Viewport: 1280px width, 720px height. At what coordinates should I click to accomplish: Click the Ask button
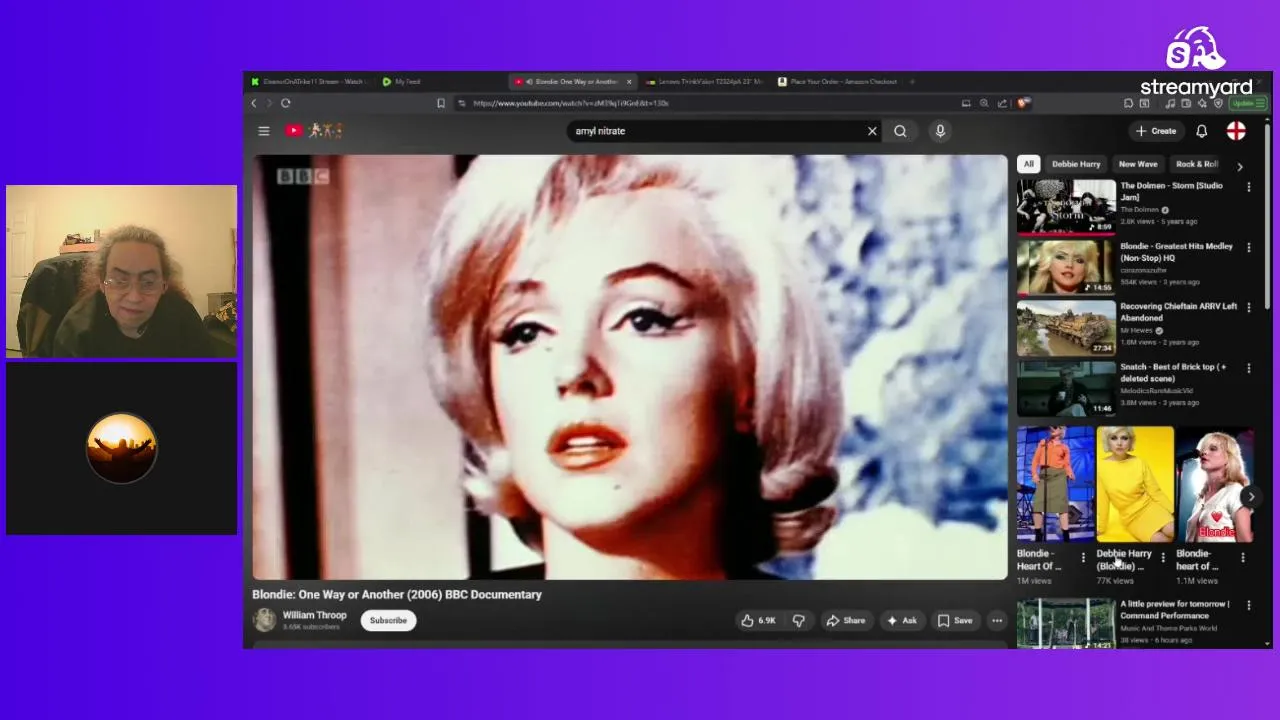tap(901, 620)
